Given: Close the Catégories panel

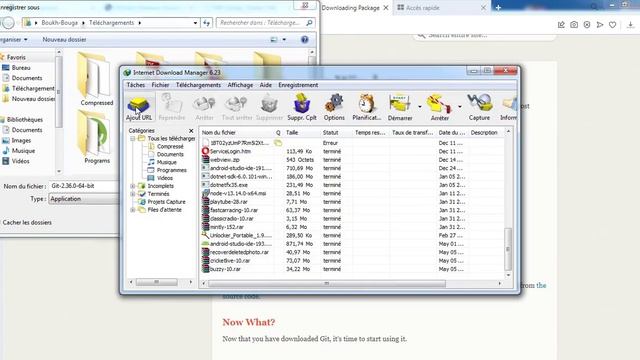Looking at the screenshot, I should (191, 131).
